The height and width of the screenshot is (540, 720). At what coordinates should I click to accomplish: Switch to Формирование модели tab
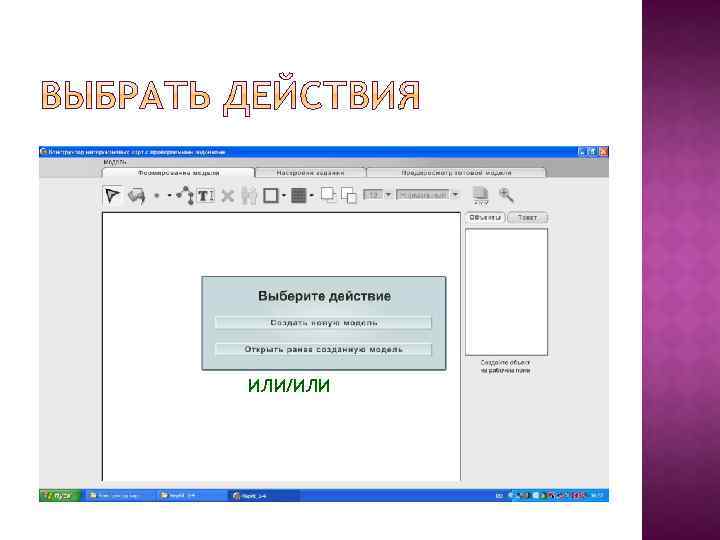click(x=178, y=173)
